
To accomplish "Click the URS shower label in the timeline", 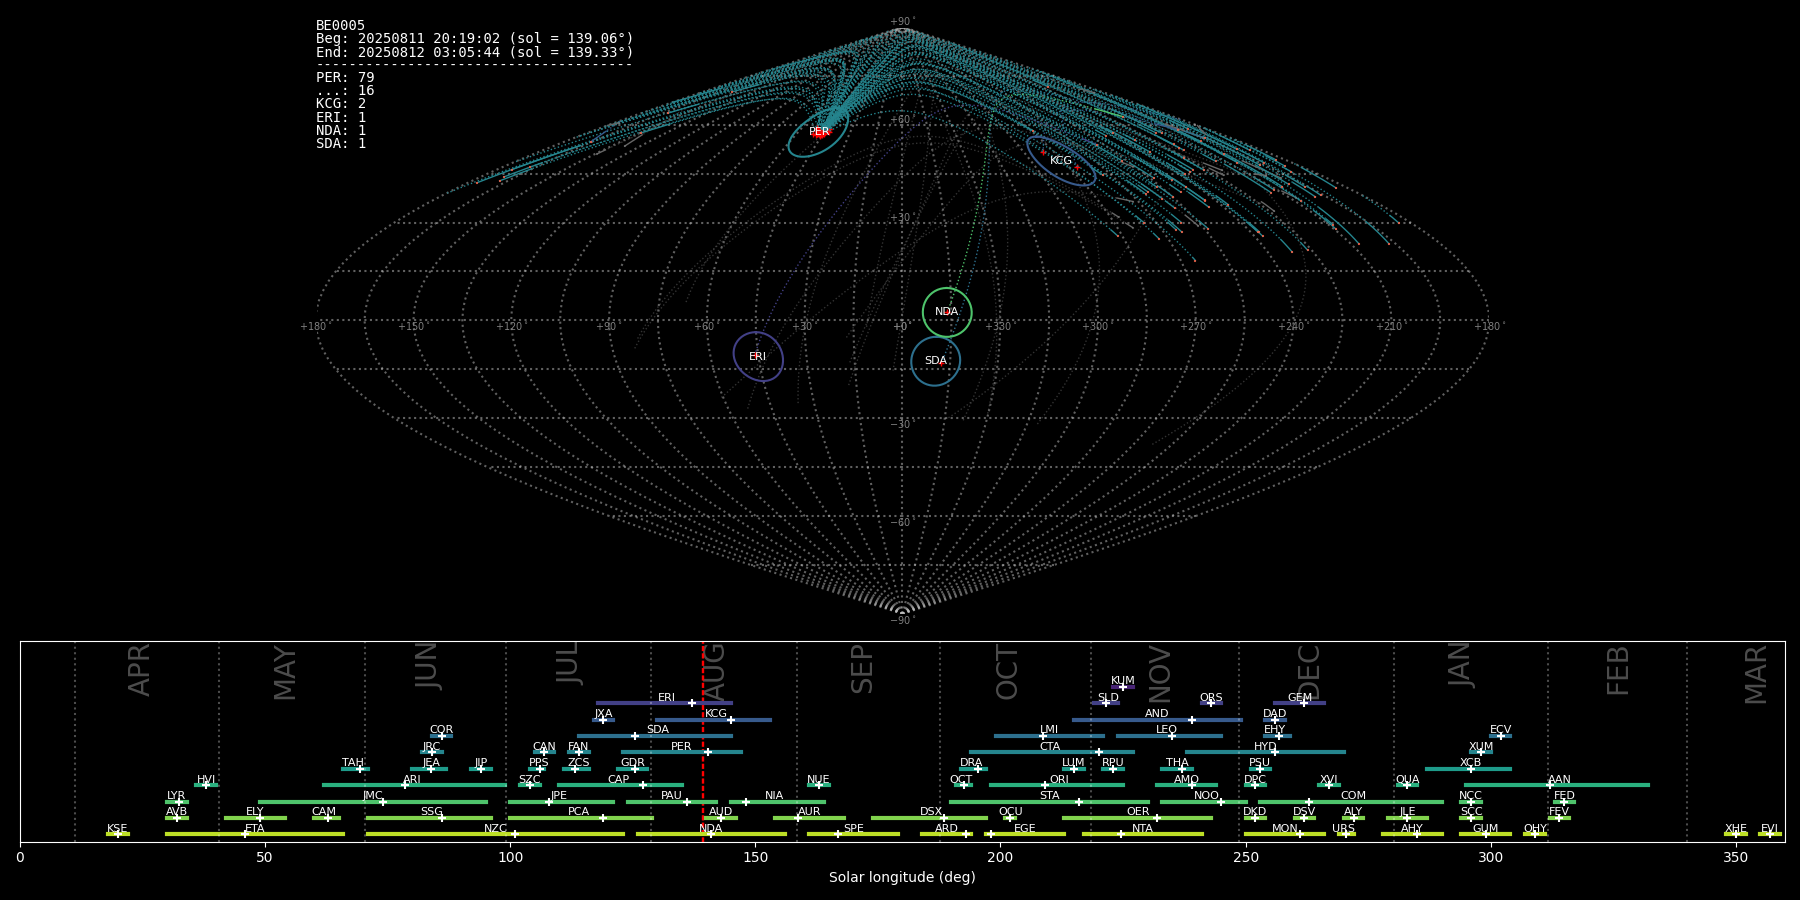I will point(1343,829).
